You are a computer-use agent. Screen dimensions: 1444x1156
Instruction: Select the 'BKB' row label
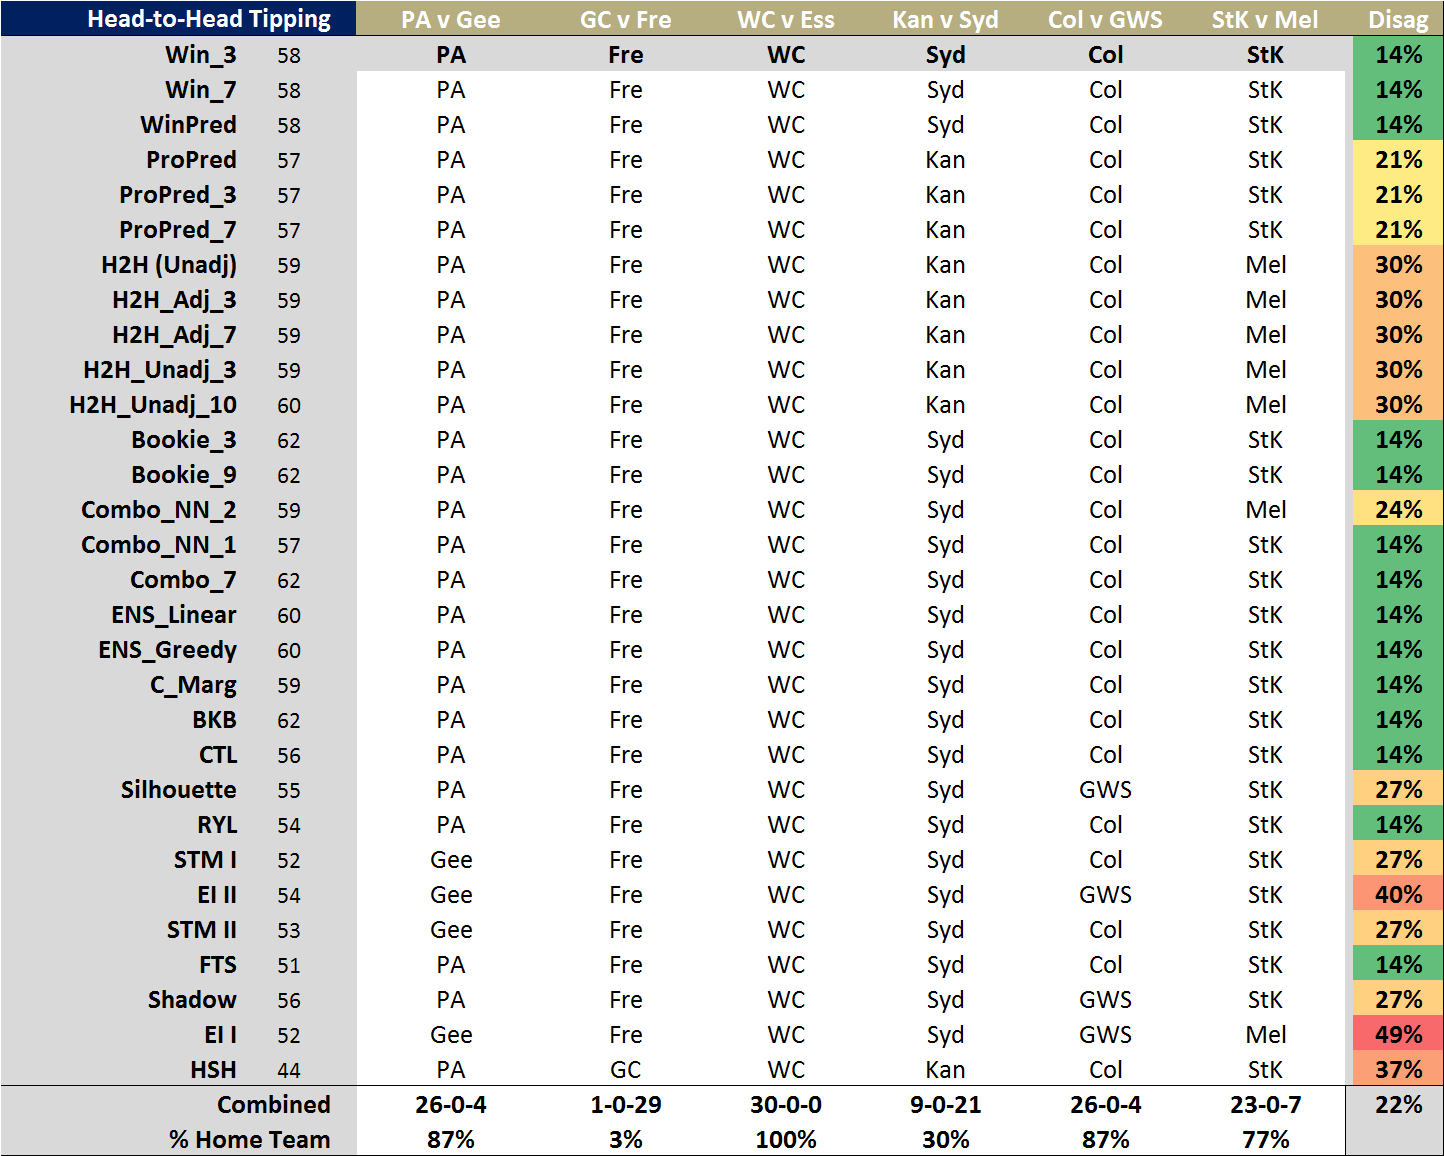[215, 720]
